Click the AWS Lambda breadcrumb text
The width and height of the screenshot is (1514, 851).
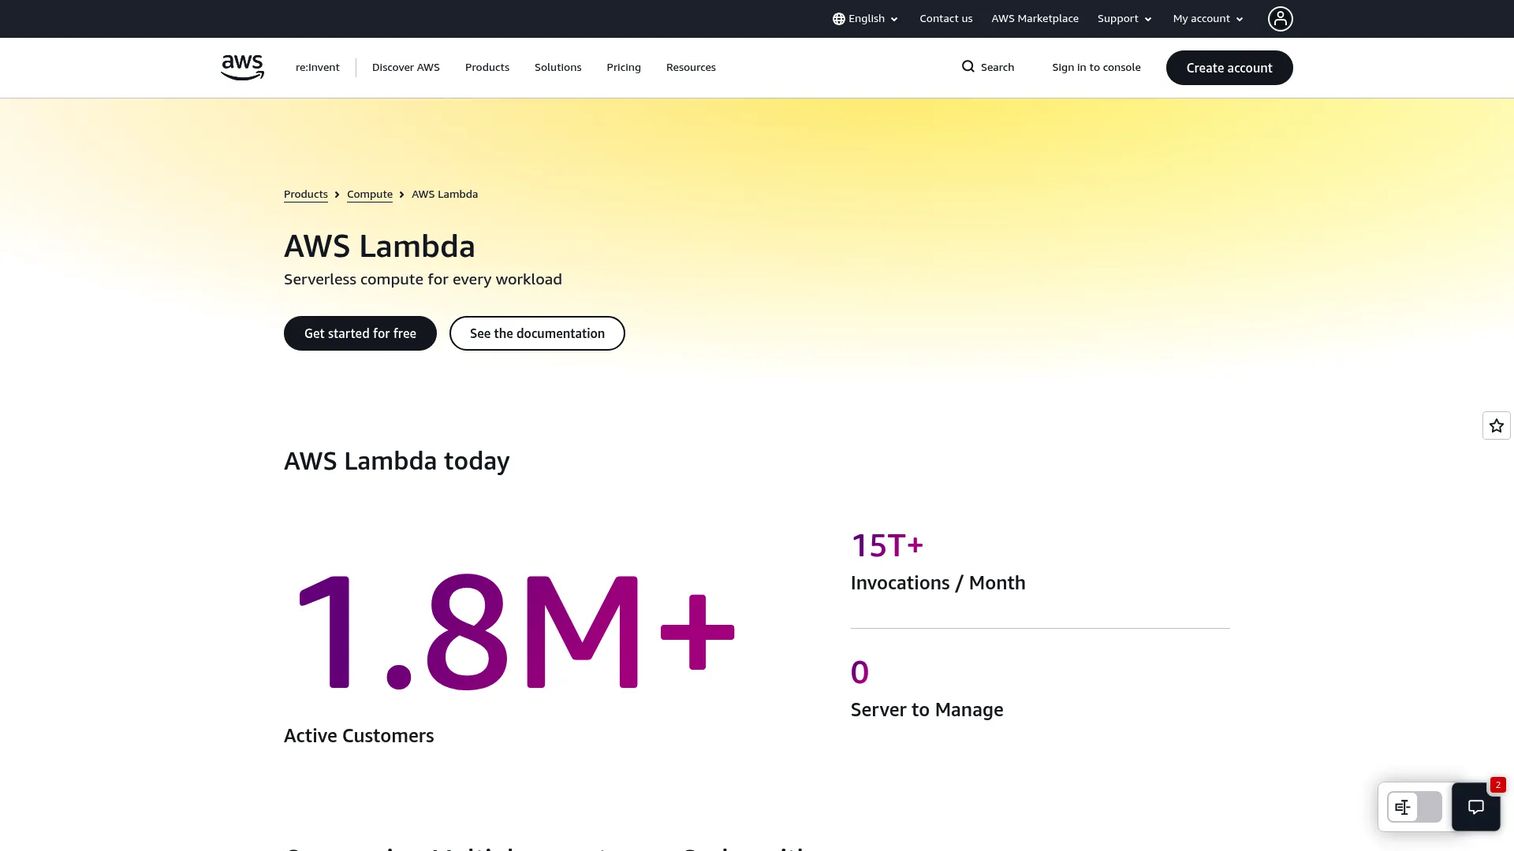coord(445,194)
